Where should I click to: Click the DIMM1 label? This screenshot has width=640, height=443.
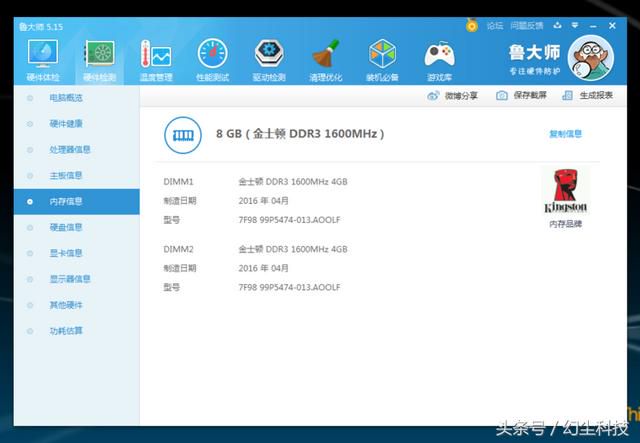pyautogui.click(x=178, y=182)
